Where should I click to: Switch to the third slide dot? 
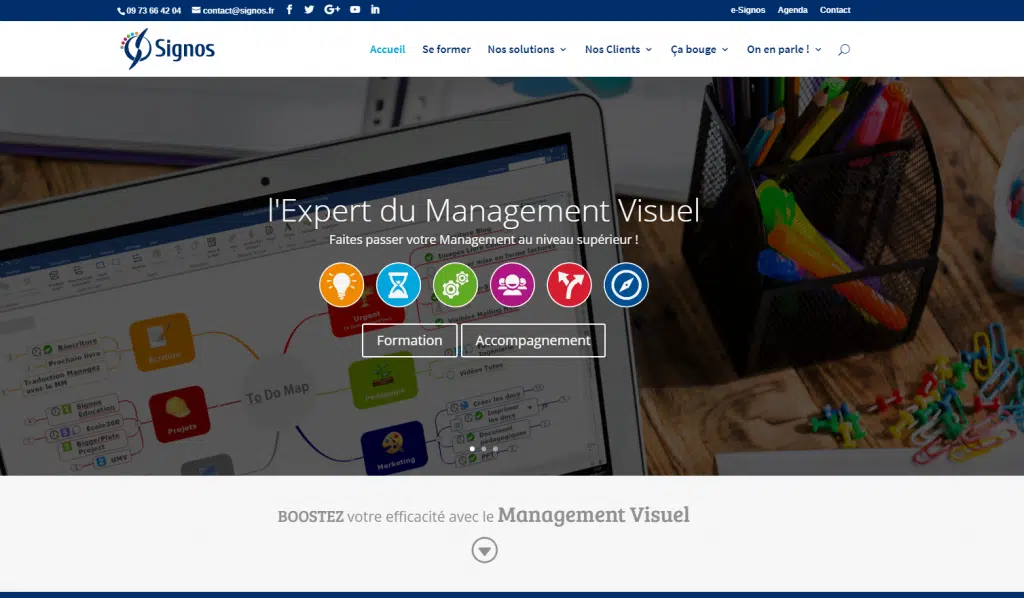click(495, 449)
